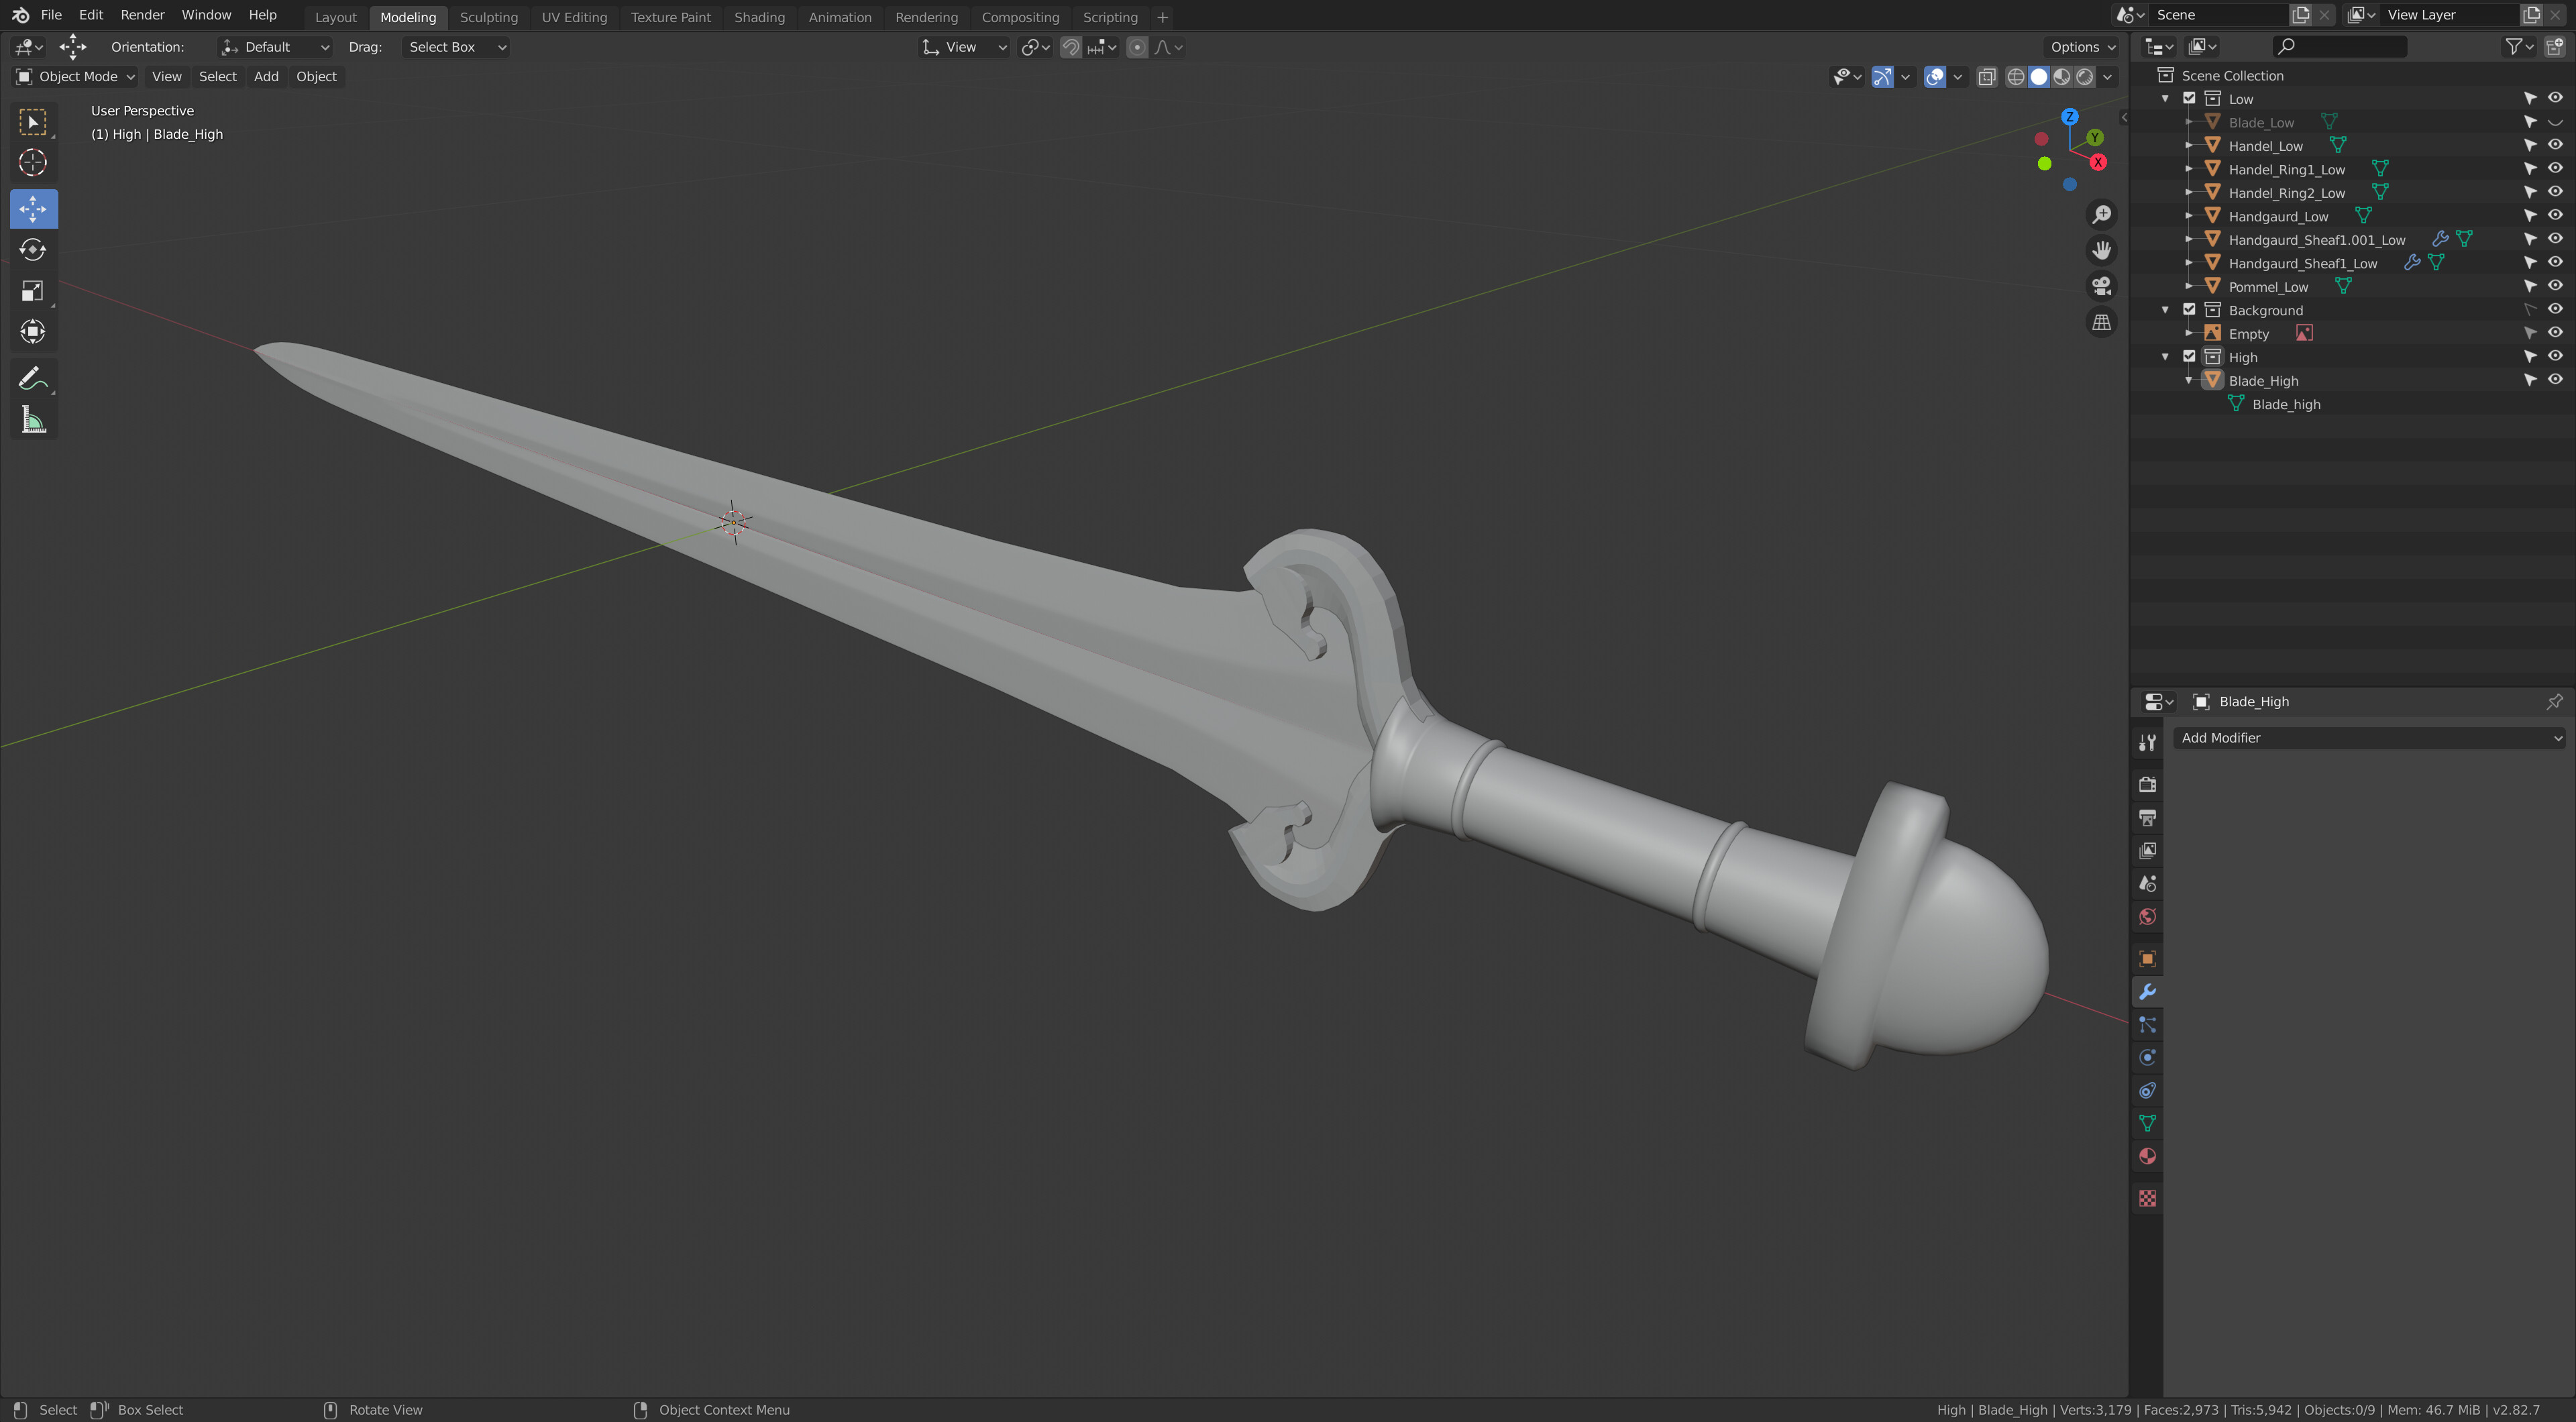Image resolution: width=2576 pixels, height=1422 pixels.
Task: Open the viewport Add menu
Action: pyautogui.click(x=266, y=77)
